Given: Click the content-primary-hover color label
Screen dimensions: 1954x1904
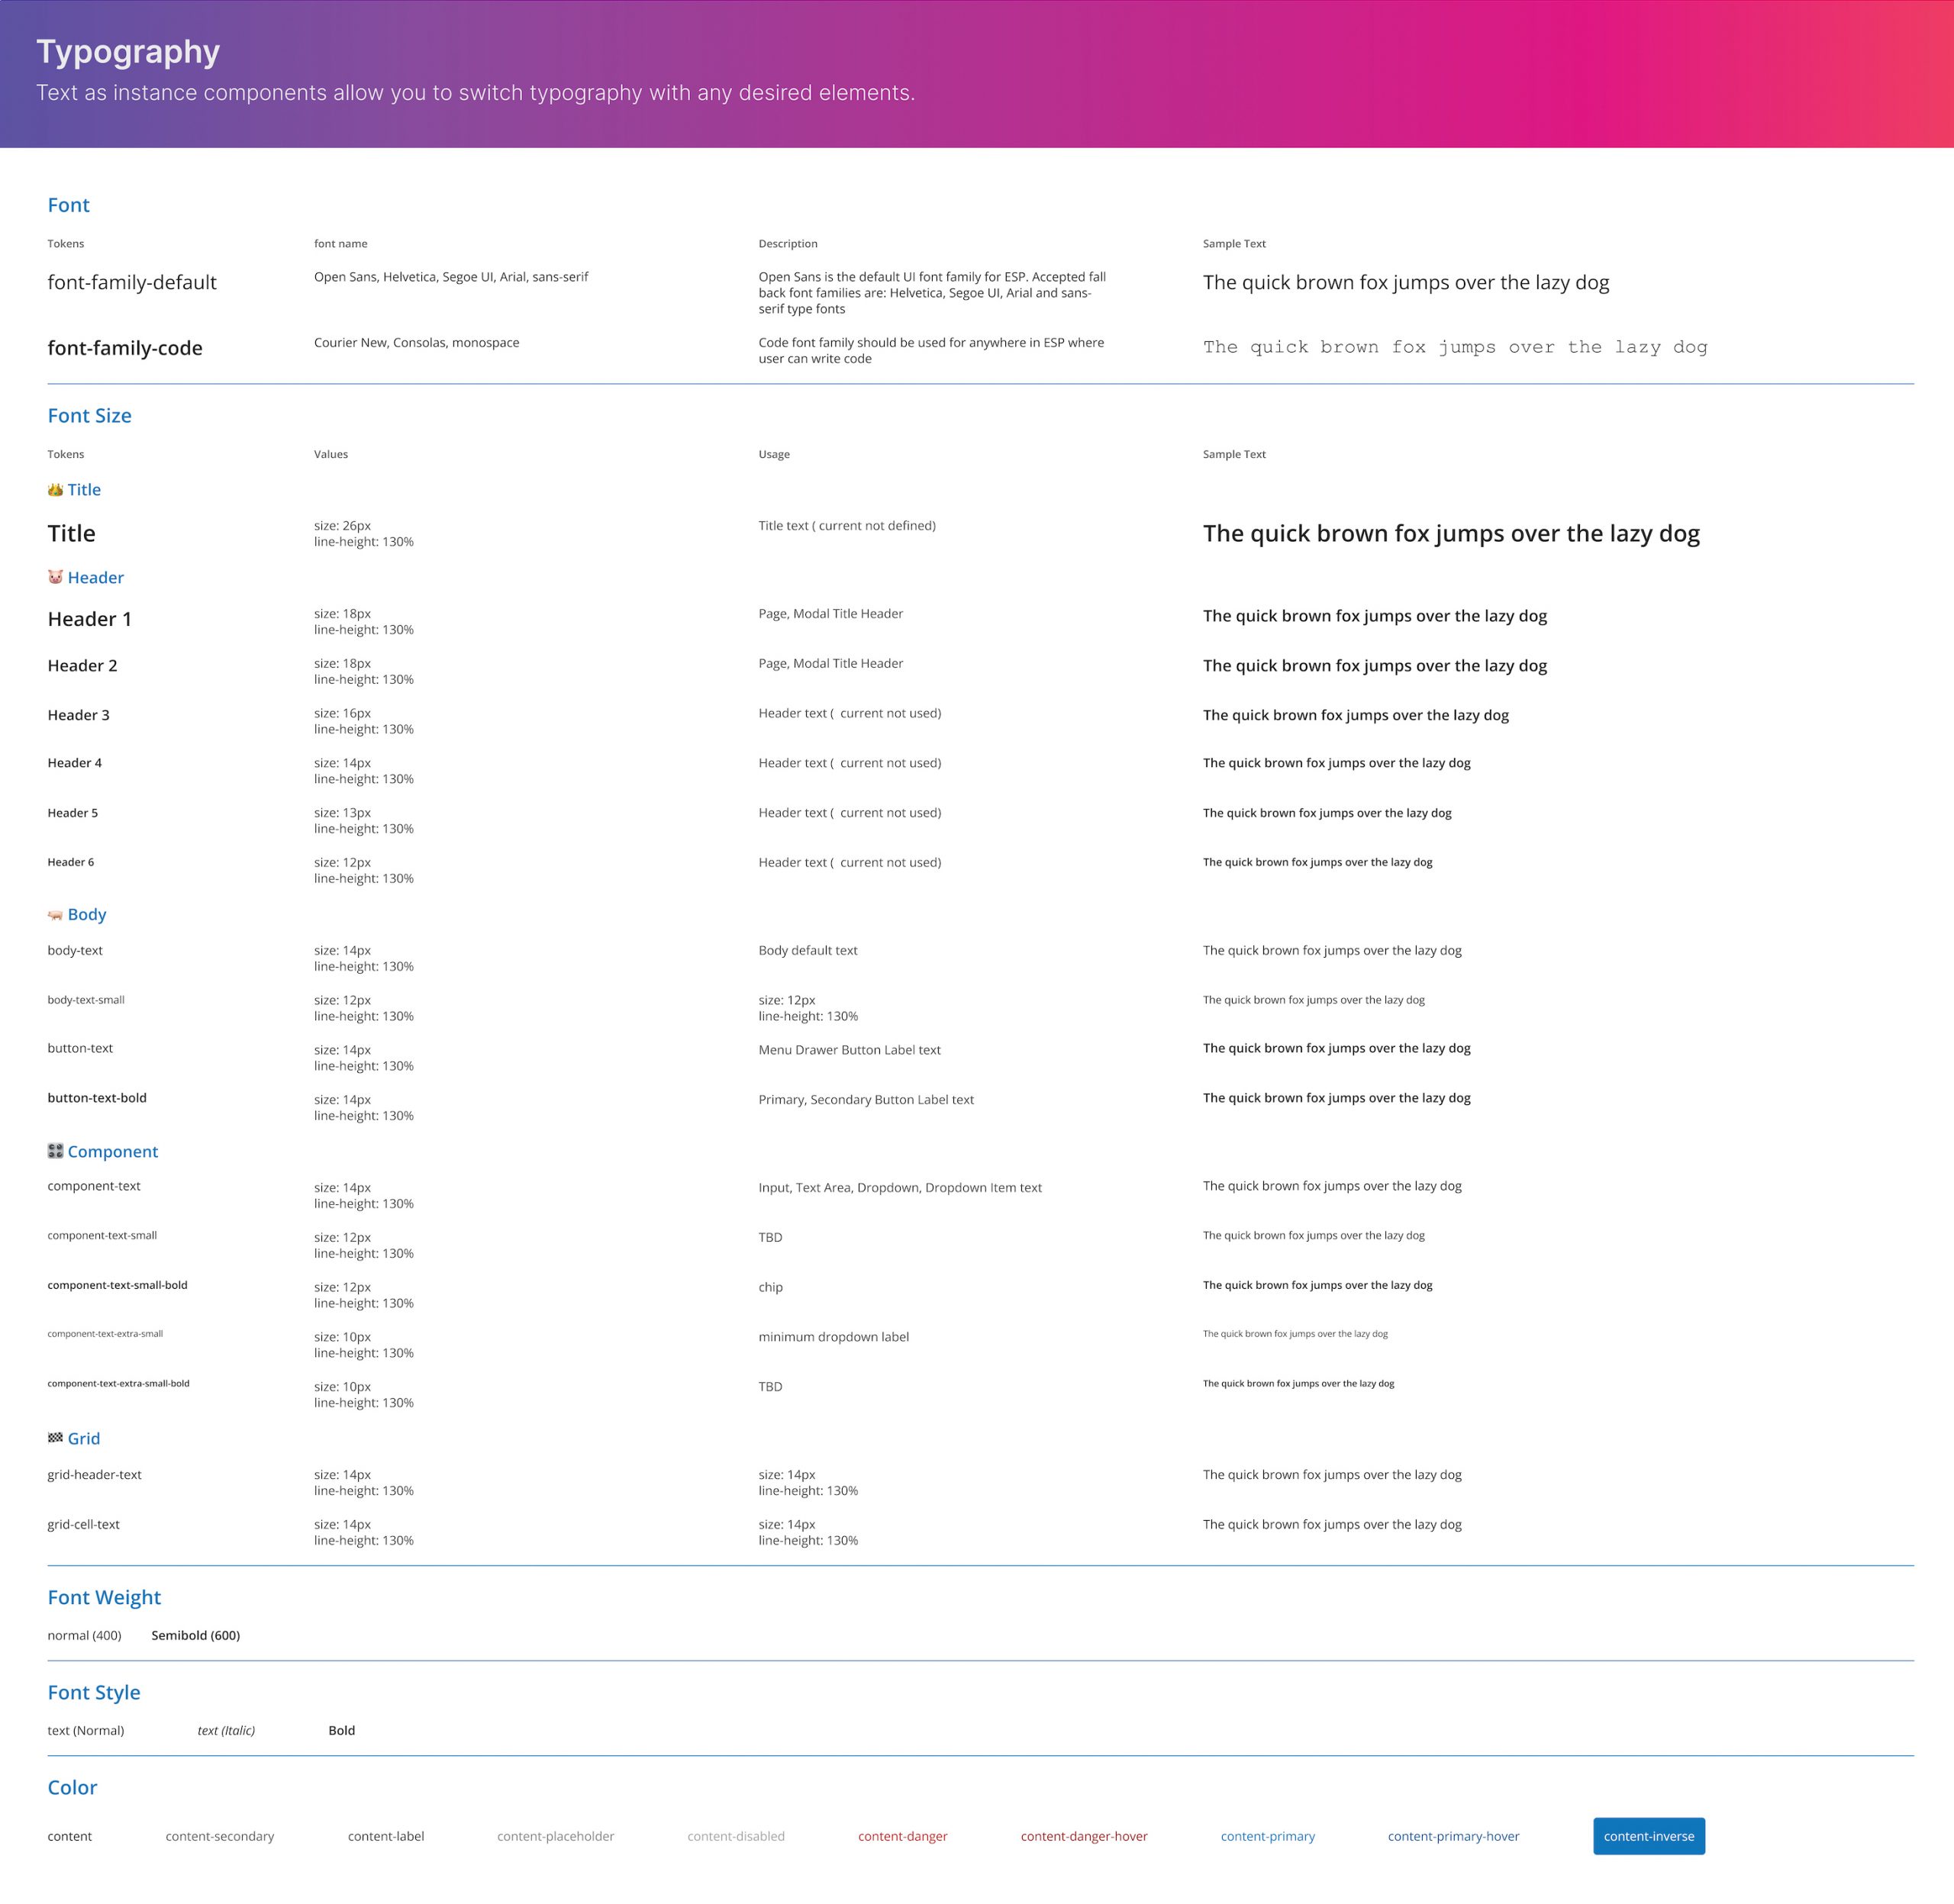Looking at the screenshot, I should (1453, 1836).
